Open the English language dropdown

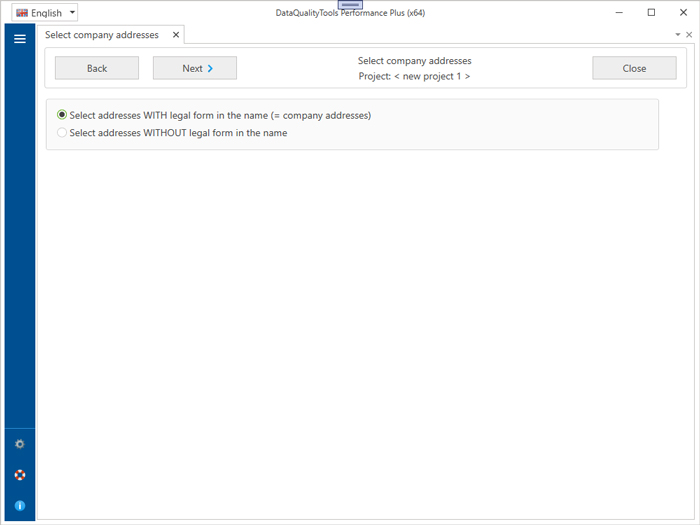(72, 13)
